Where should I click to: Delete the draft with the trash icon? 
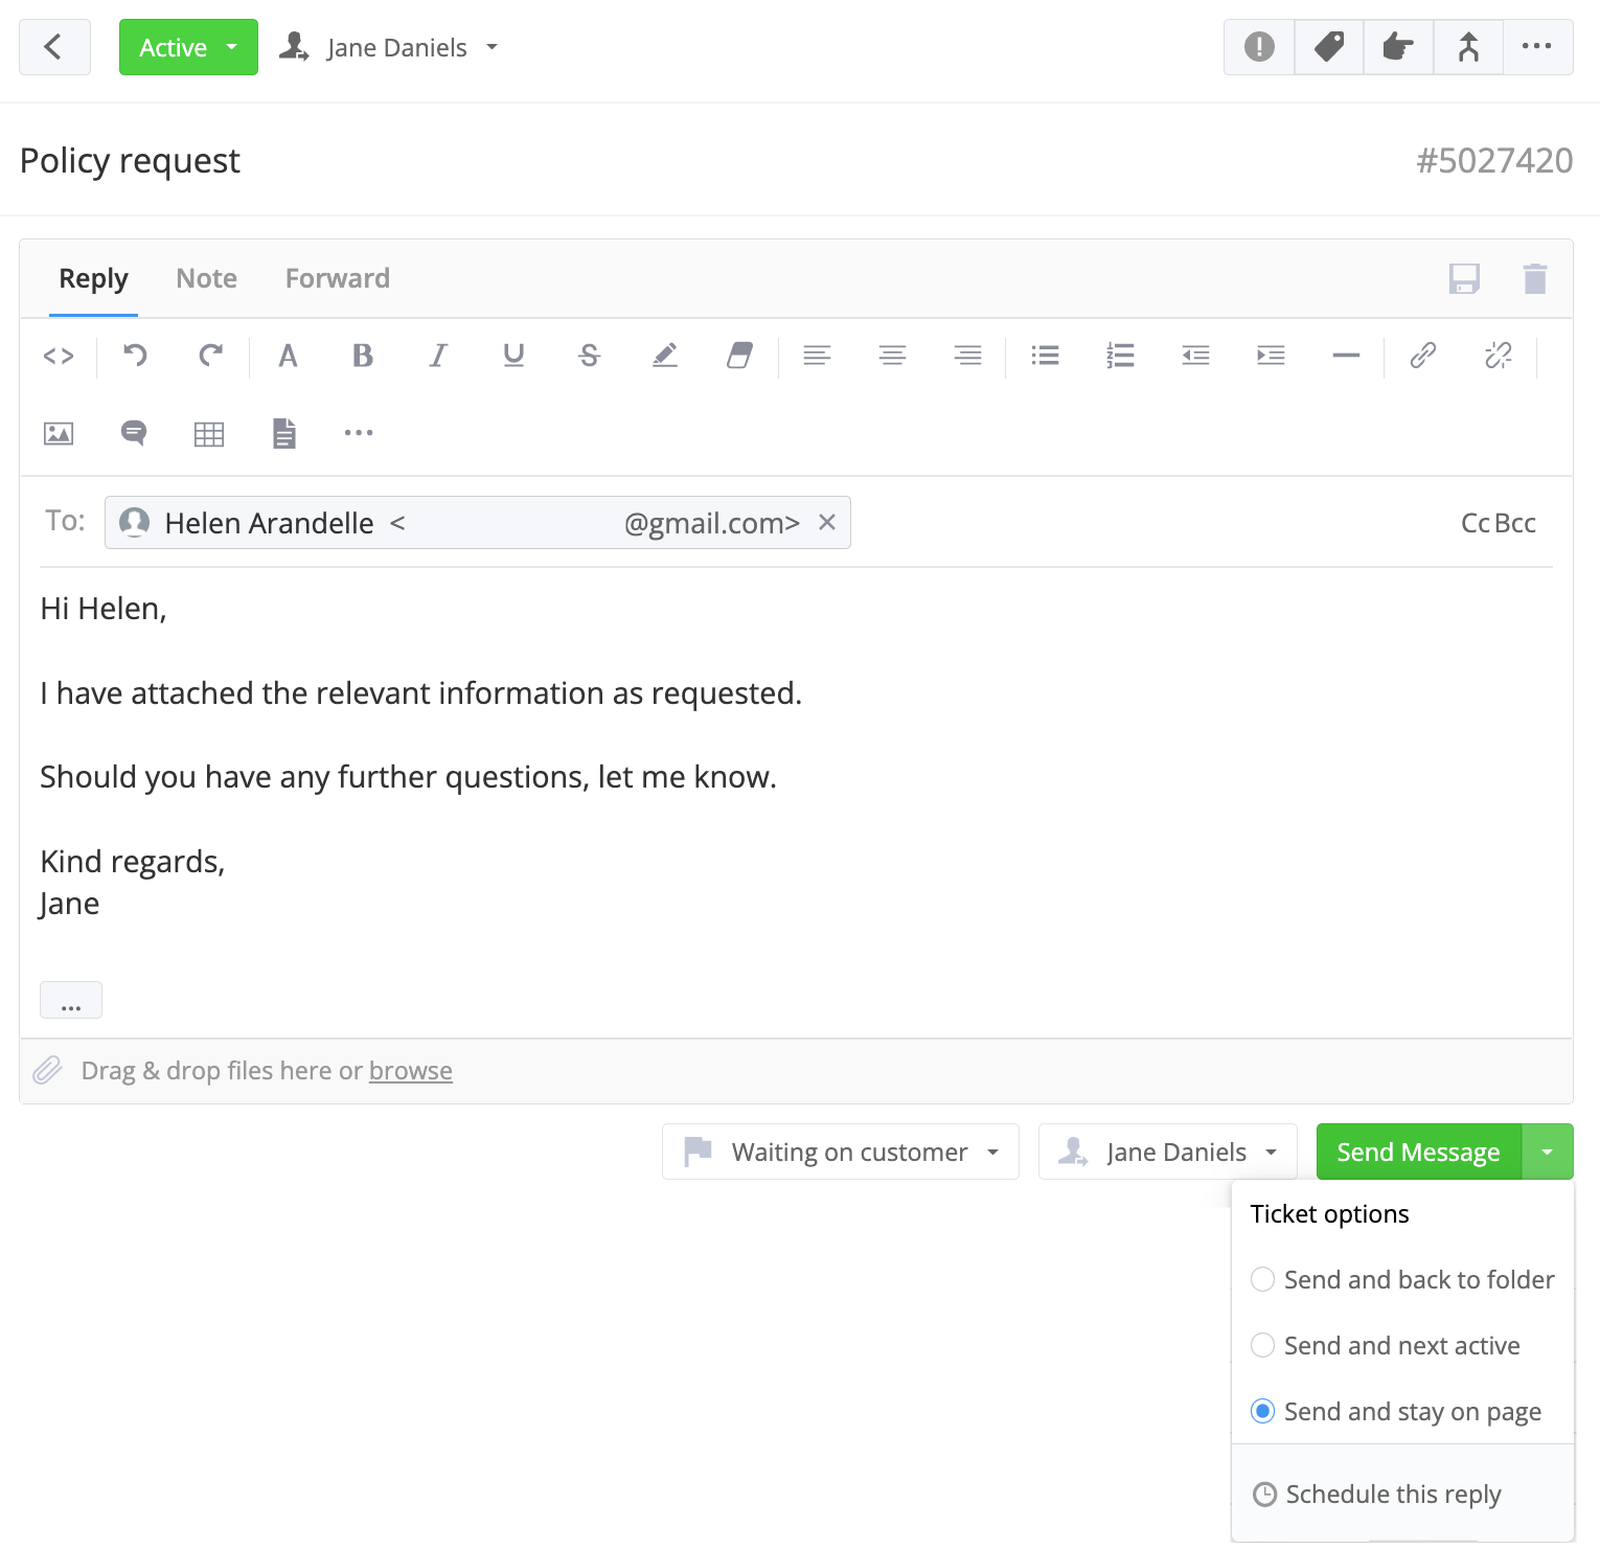coord(1535,279)
